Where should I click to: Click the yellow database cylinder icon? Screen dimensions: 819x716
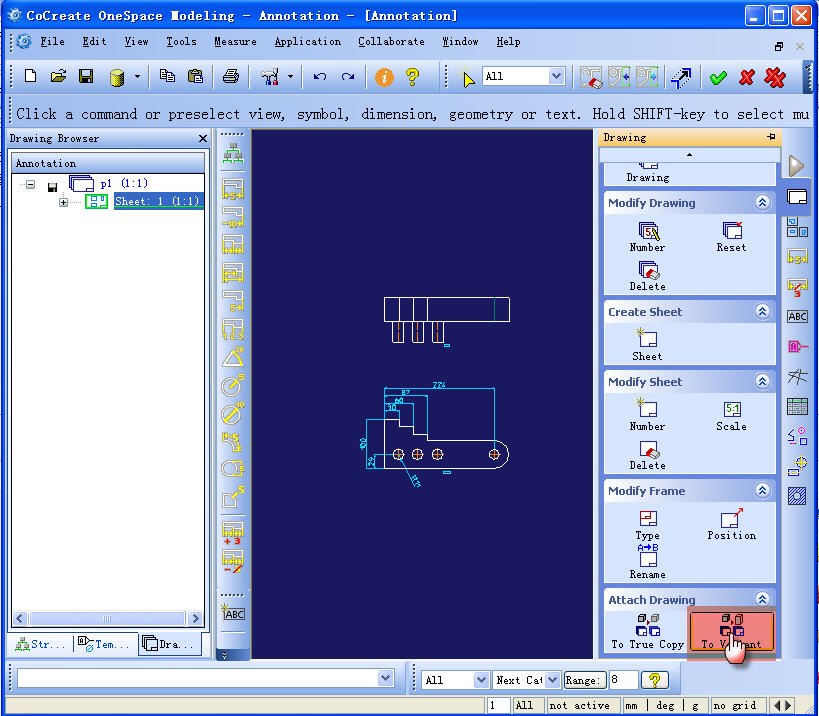point(117,77)
